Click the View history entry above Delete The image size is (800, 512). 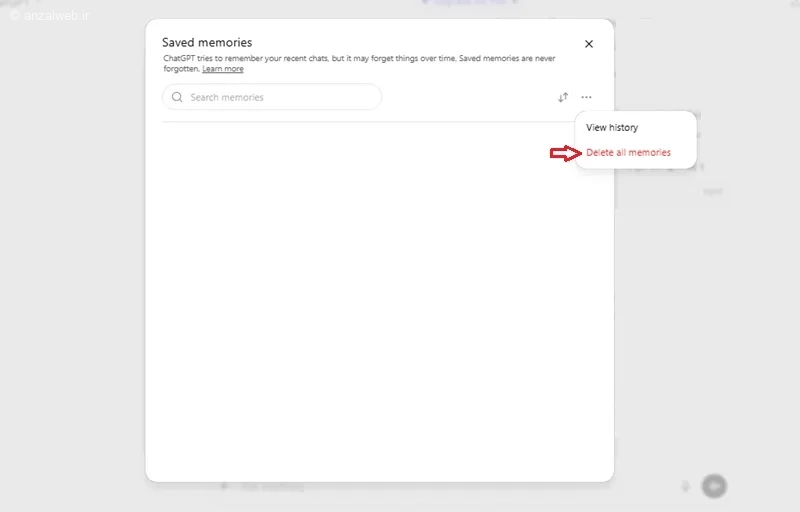click(x=612, y=127)
